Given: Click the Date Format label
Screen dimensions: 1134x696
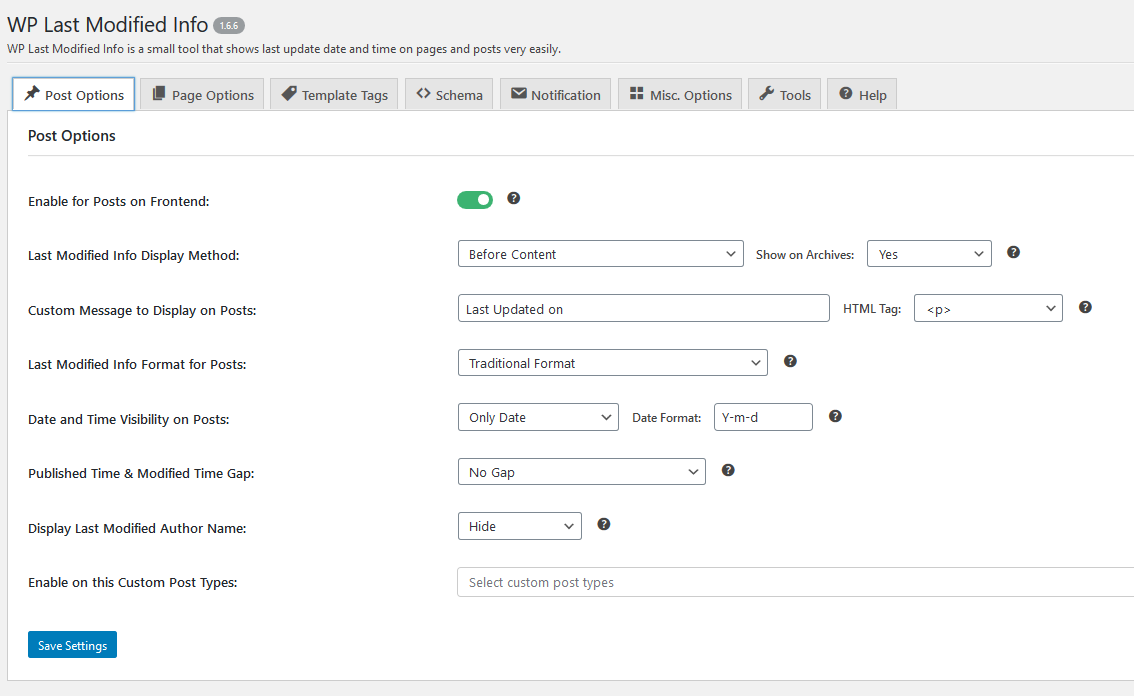Looking at the screenshot, I should (667, 418).
